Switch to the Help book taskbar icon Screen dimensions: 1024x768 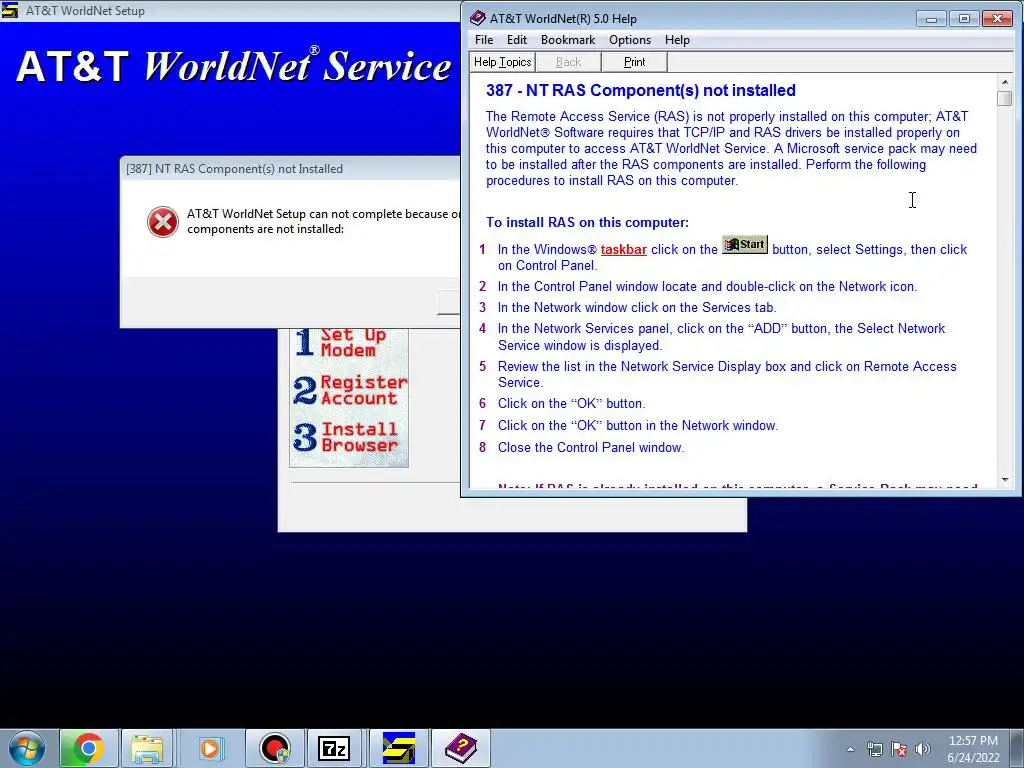coord(461,748)
